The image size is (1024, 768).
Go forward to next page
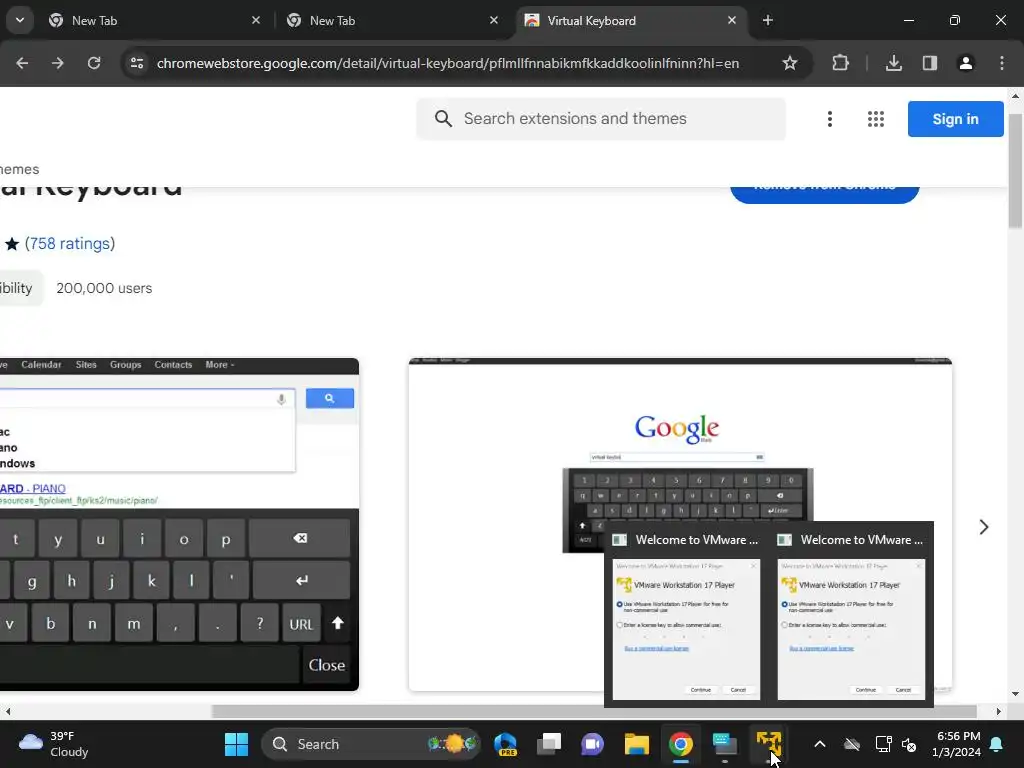57,63
